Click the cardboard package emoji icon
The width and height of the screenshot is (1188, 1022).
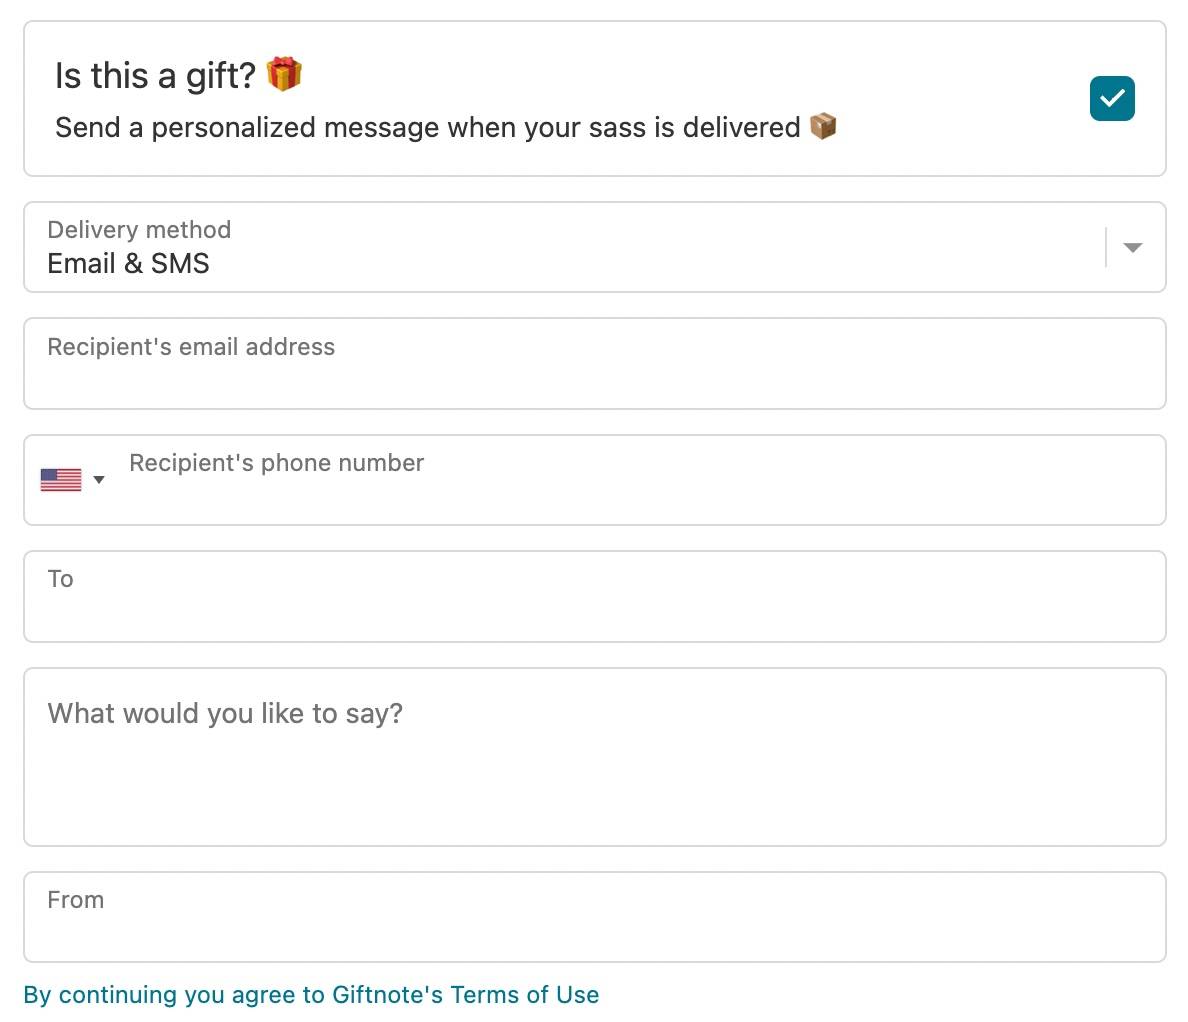tap(823, 126)
